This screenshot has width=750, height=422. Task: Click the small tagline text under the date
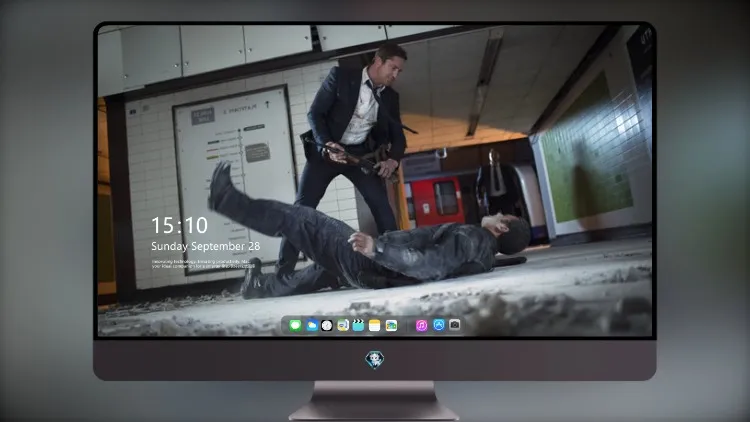[201, 264]
